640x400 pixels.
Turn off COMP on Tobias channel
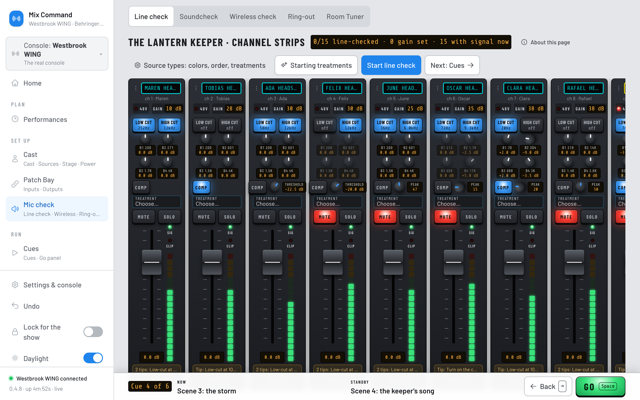click(201, 187)
